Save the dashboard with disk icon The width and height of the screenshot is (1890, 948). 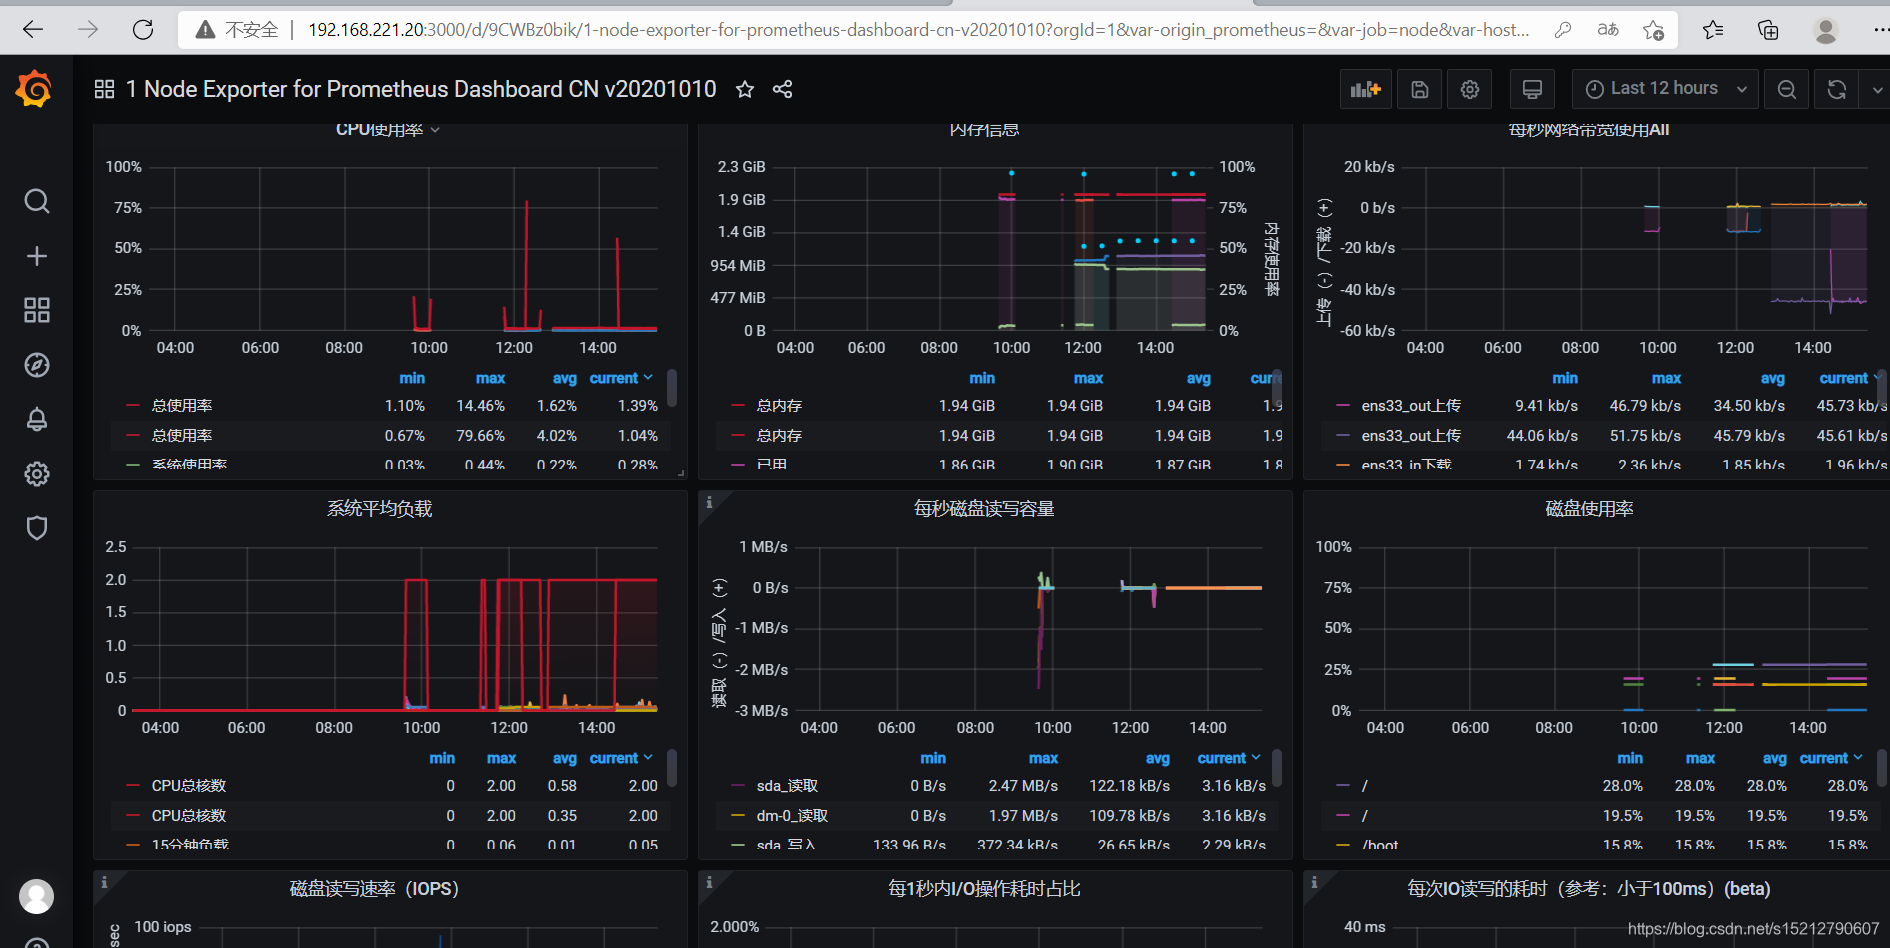pyautogui.click(x=1419, y=89)
